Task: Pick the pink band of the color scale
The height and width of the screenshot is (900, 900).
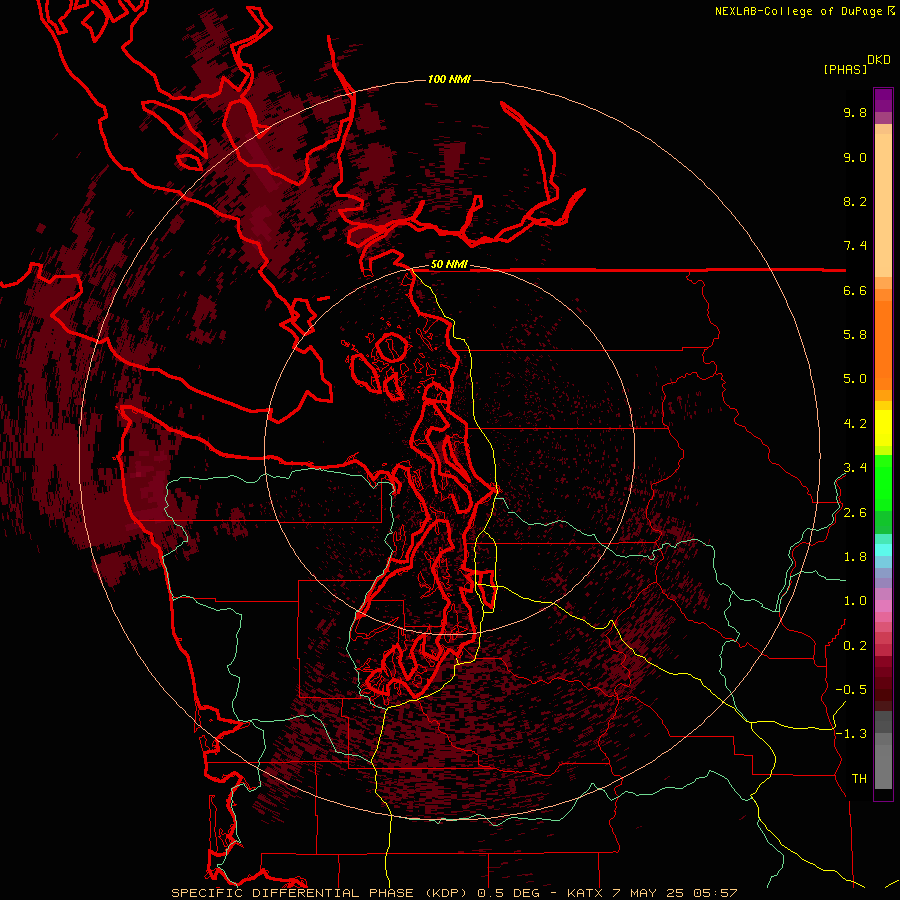Action: coord(883,606)
